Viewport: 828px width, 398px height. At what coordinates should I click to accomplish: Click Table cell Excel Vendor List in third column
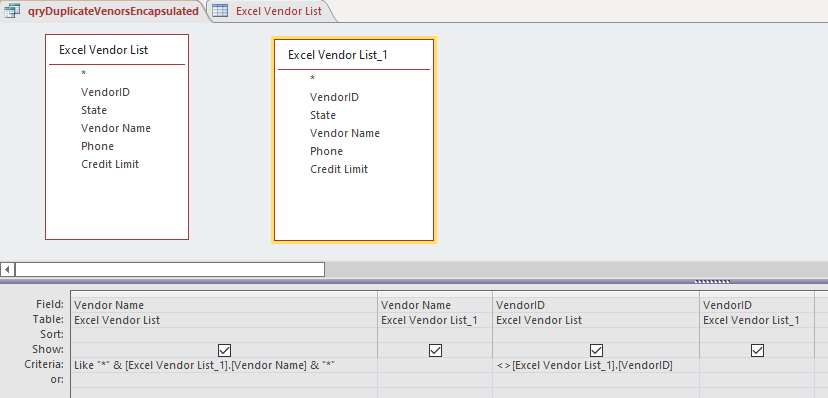tap(596, 320)
